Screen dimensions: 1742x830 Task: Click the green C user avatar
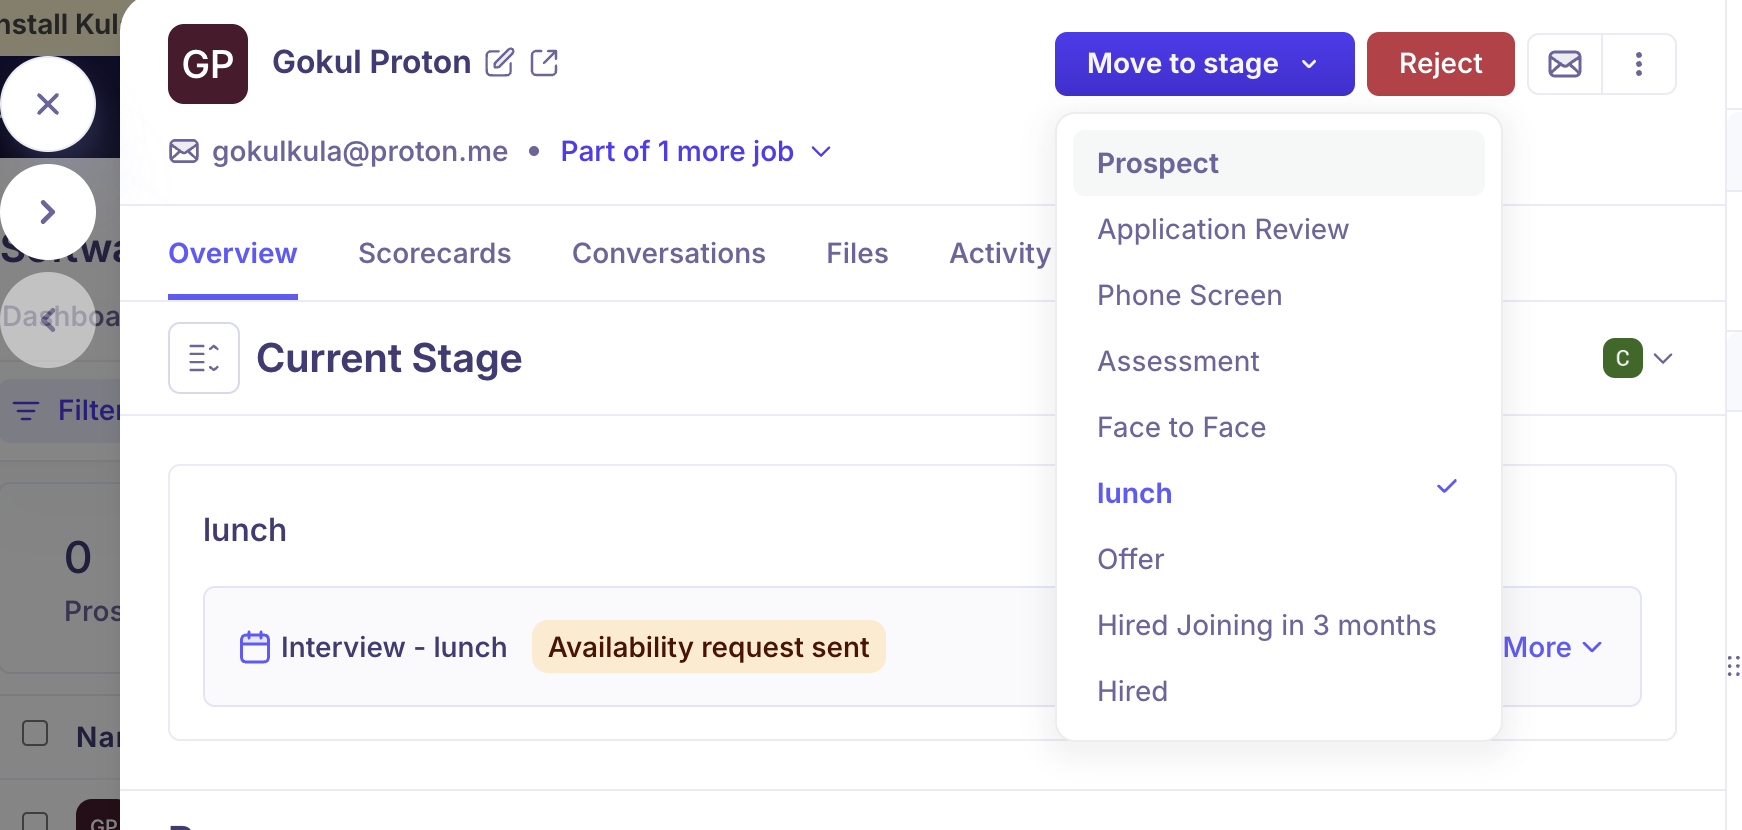(1622, 358)
